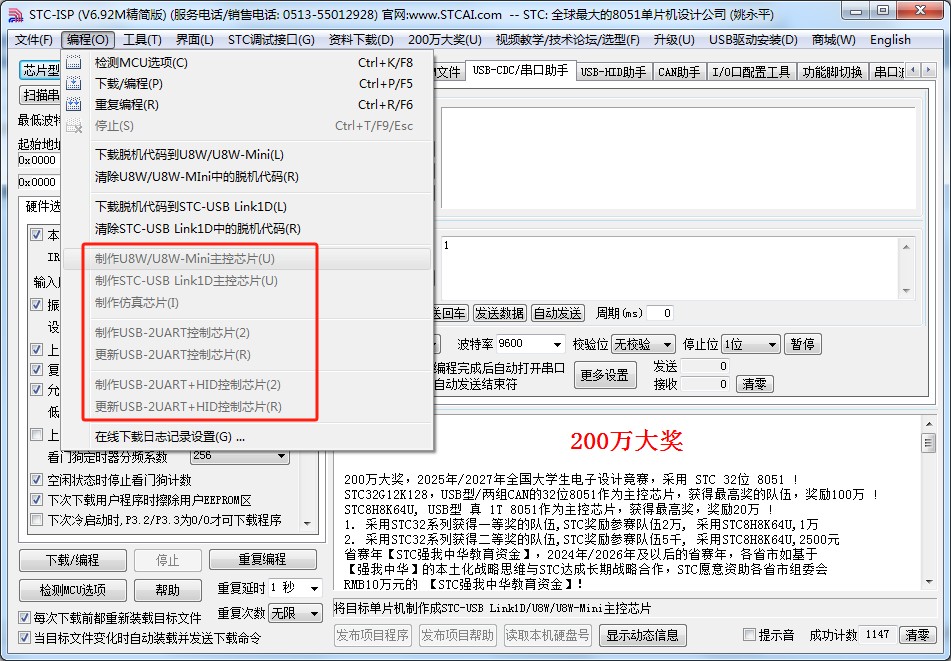Choose 下载脱机代码到U8W/U8W-Mini(L)
This screenshot has height=661, width=951.
pos(247,155)
